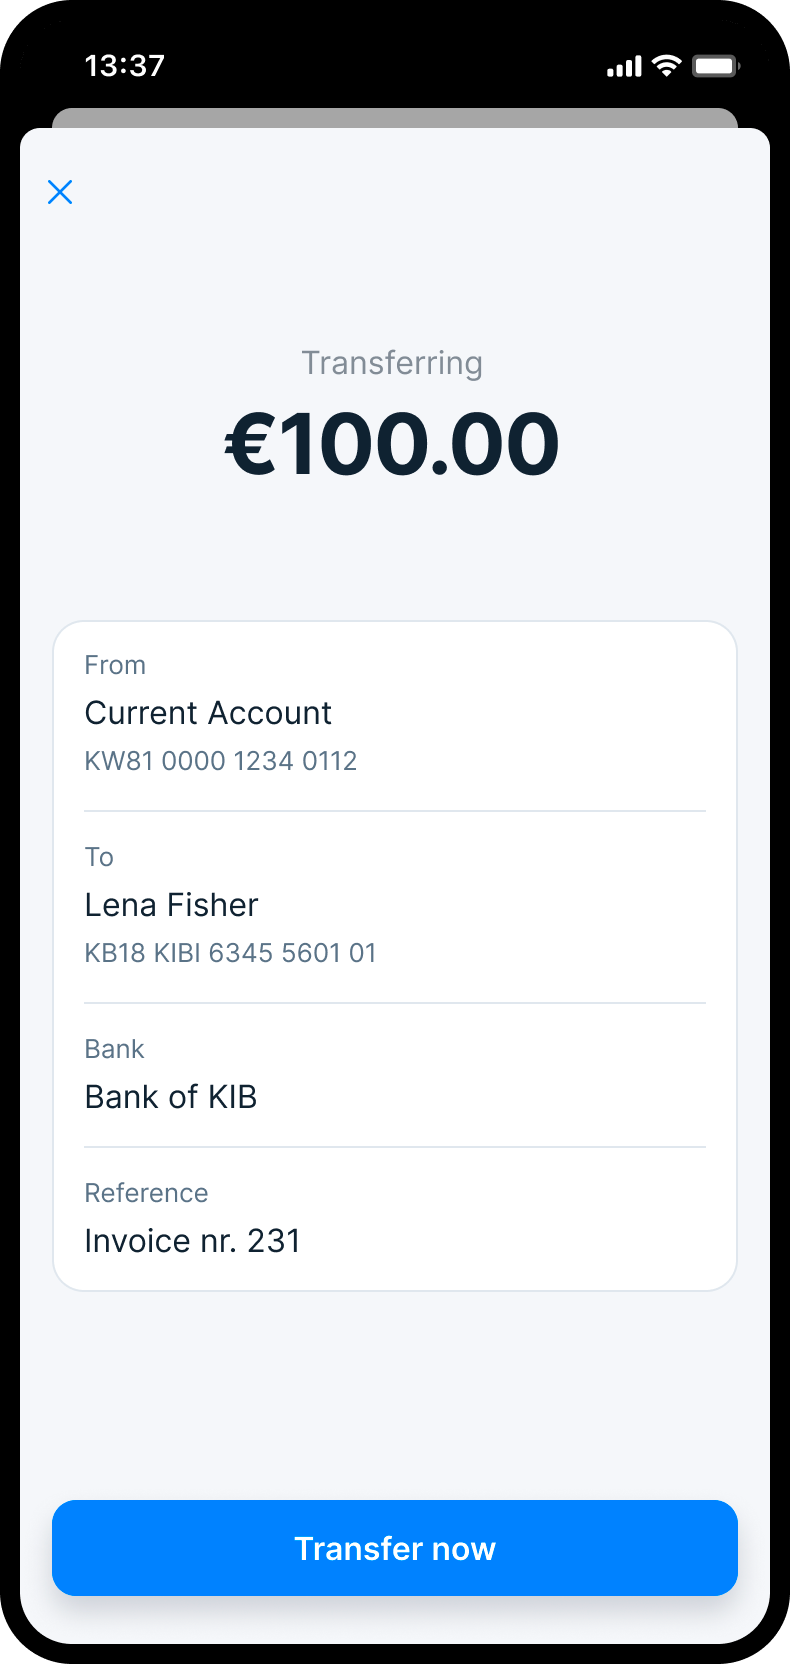Tap recipient IBAN KB18 KIBI 6345 5601 01
This screenshot has height=1664, width=790.
[231, 953]
